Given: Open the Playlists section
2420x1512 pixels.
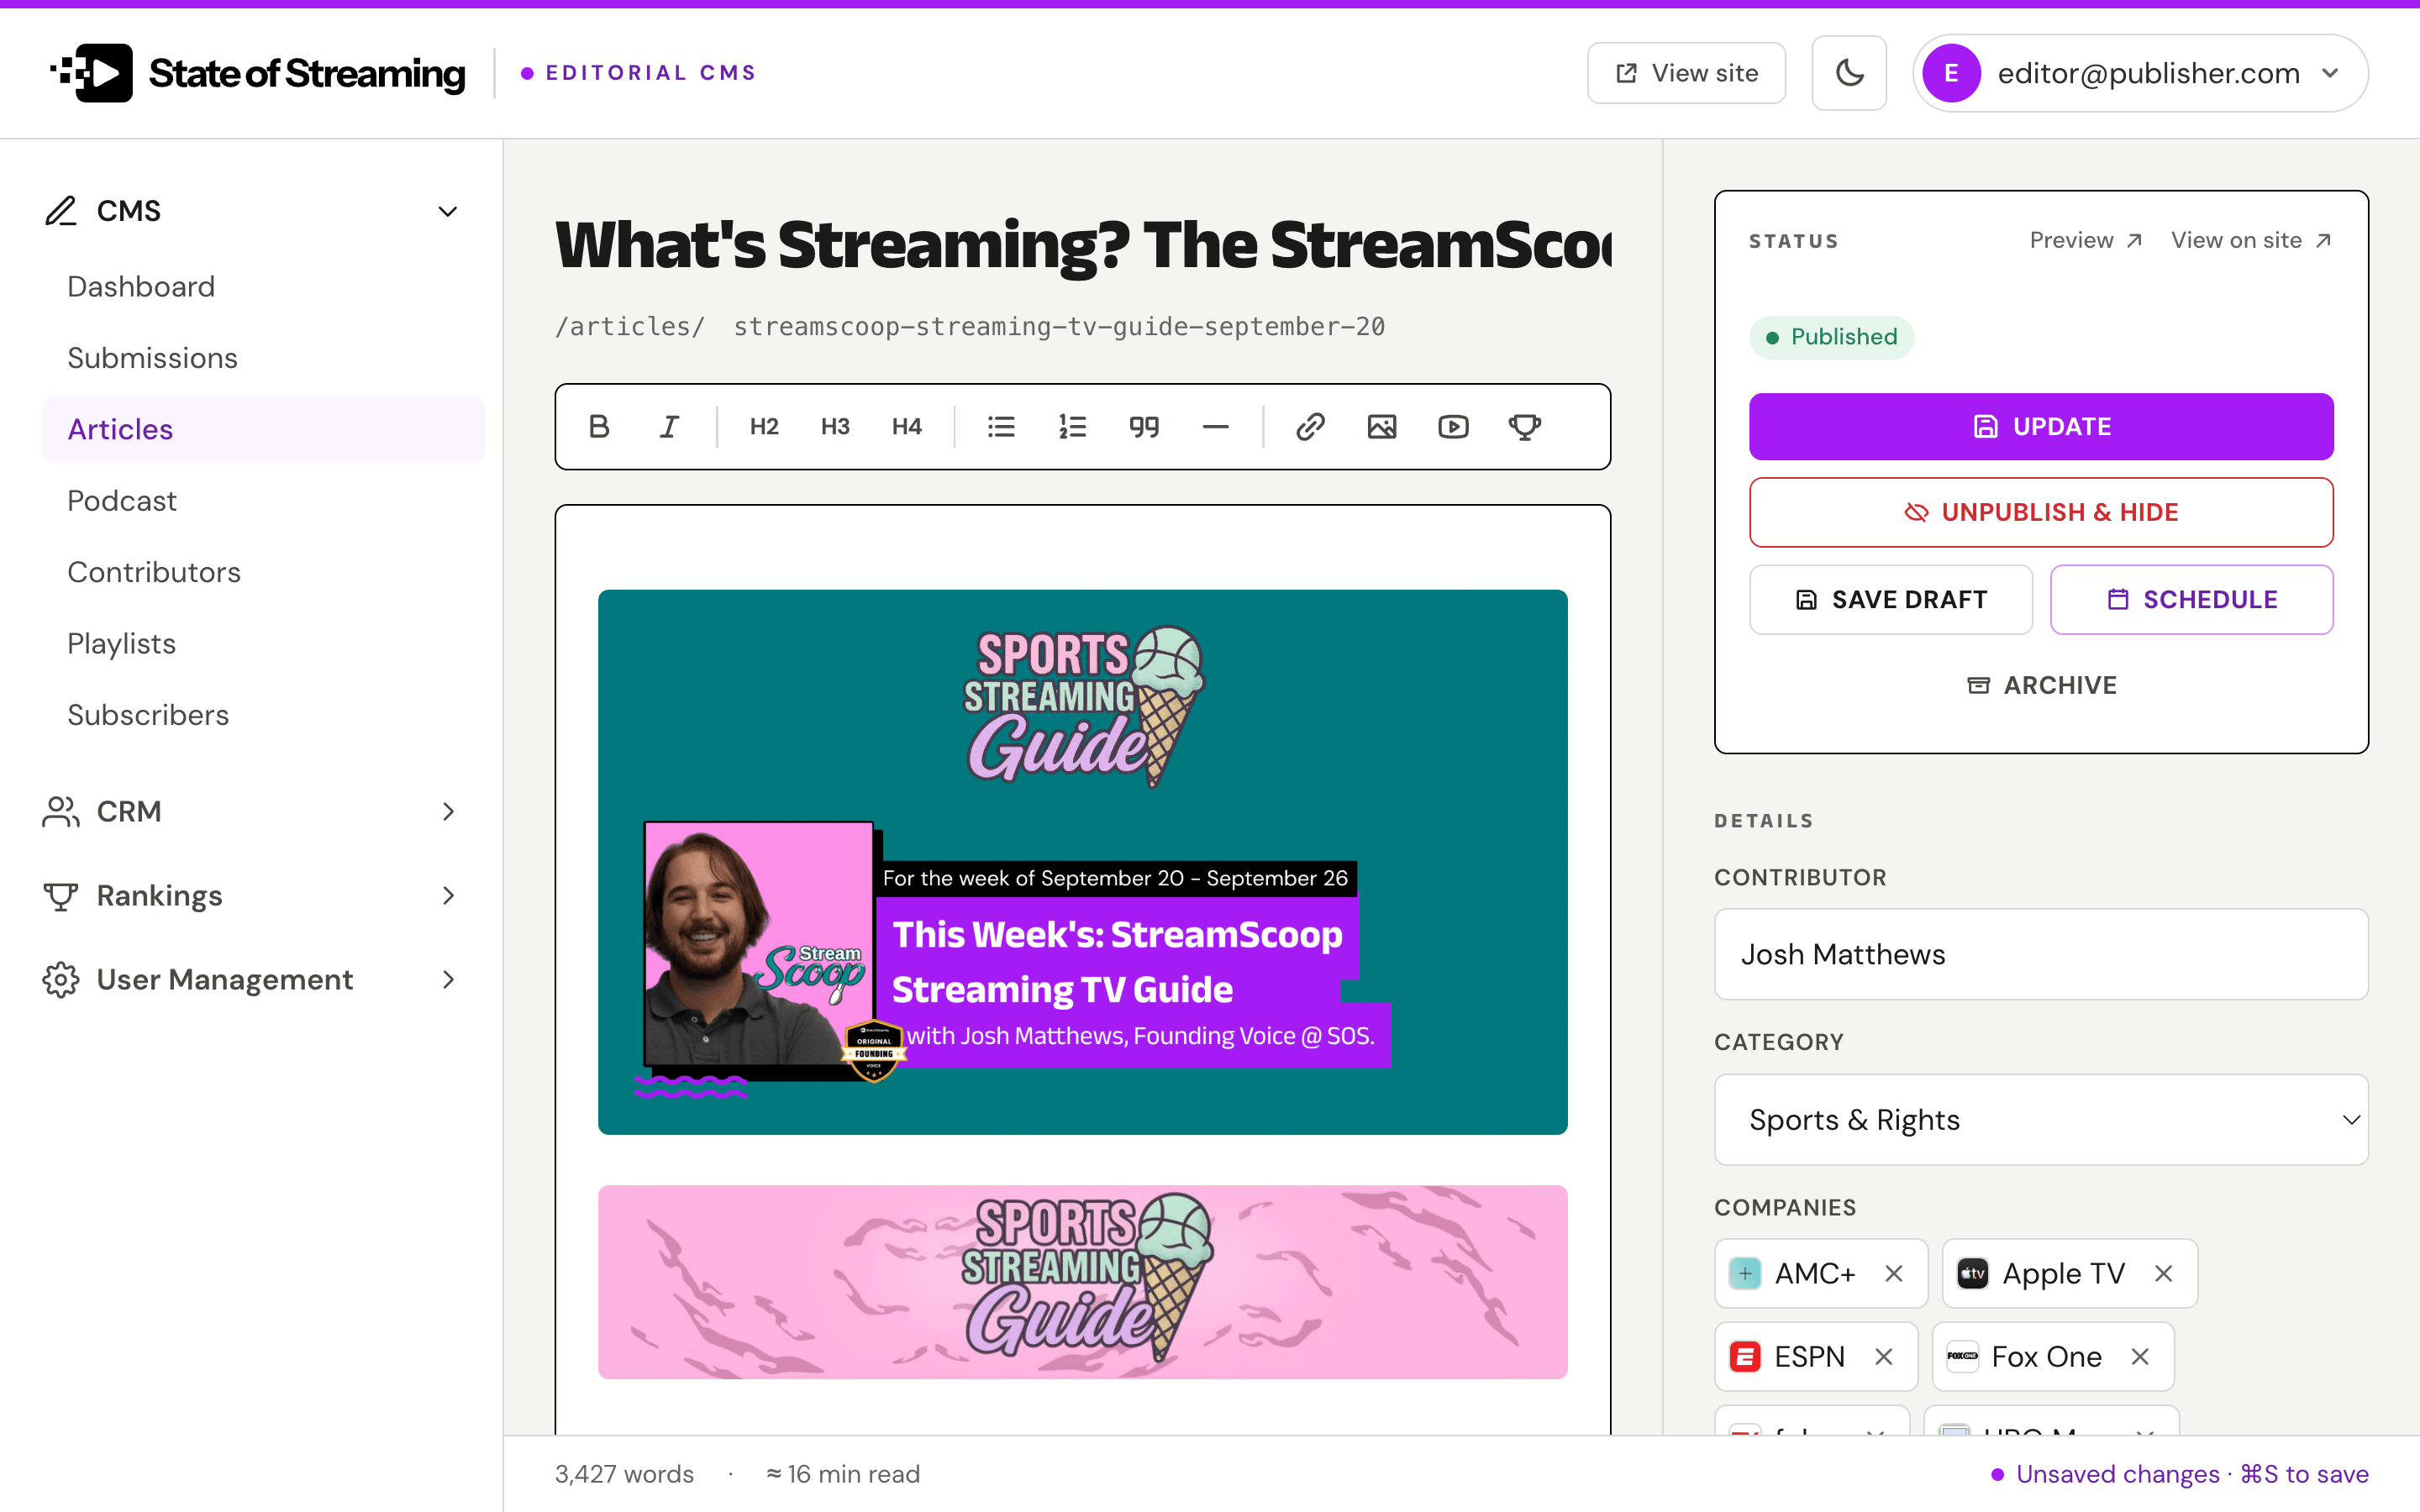Looking at the screenshot, I should [x=264, y=644].
